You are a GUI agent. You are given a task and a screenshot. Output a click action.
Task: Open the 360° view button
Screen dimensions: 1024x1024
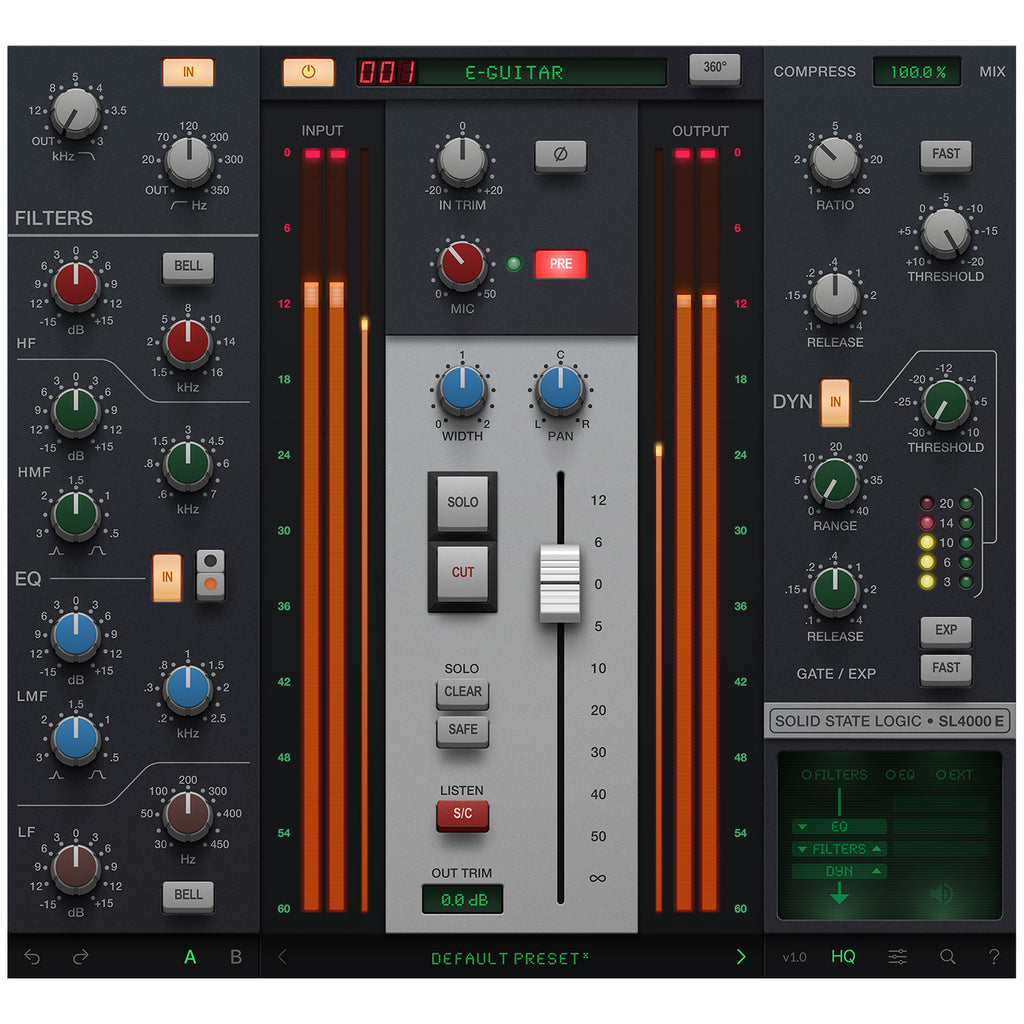[714, 68]
